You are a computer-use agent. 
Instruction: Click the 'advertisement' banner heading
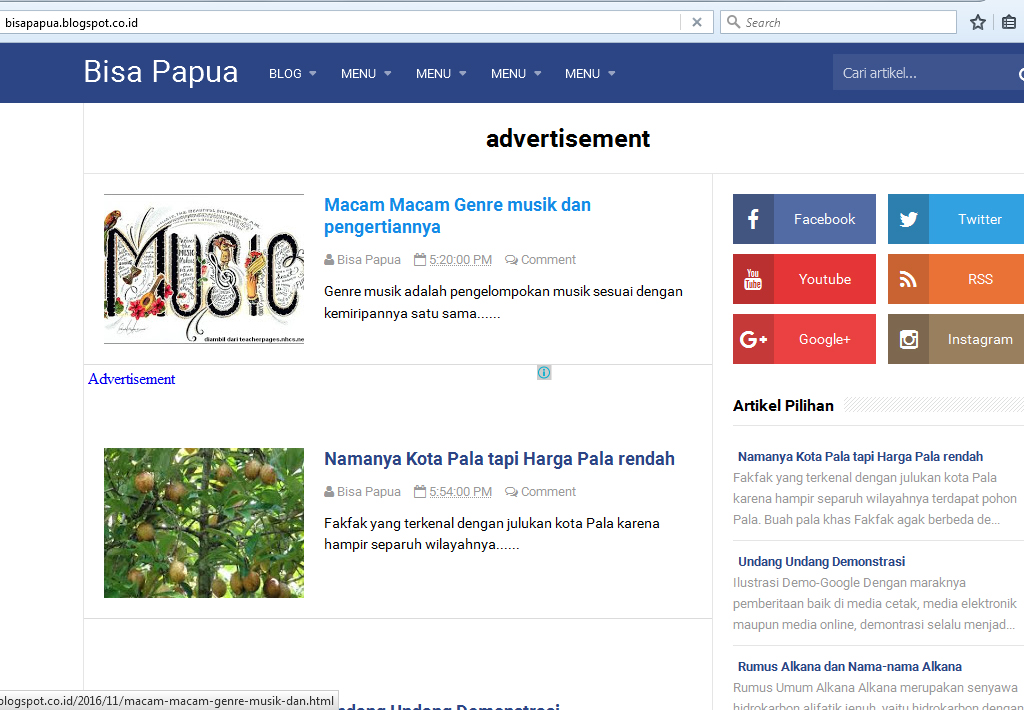point(568,138)
